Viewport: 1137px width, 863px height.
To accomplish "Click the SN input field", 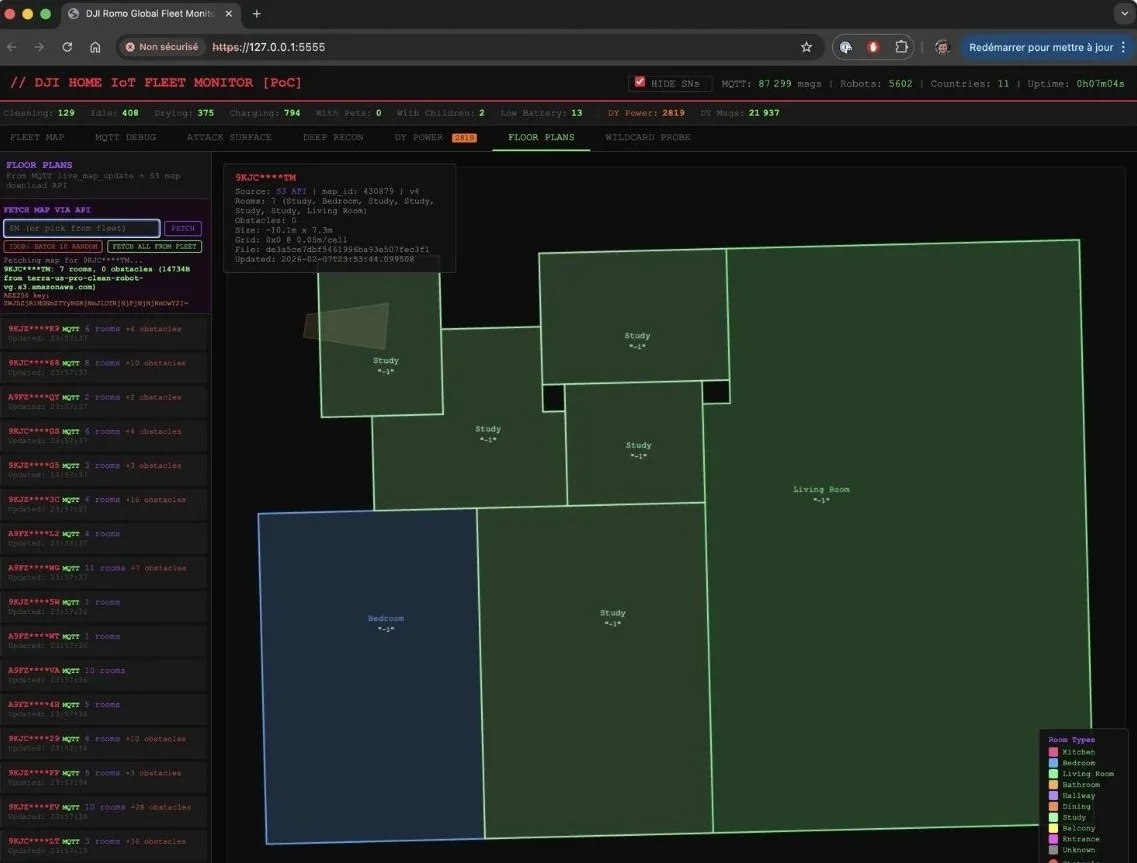I will pyautogui.click(x=81, y=228).
